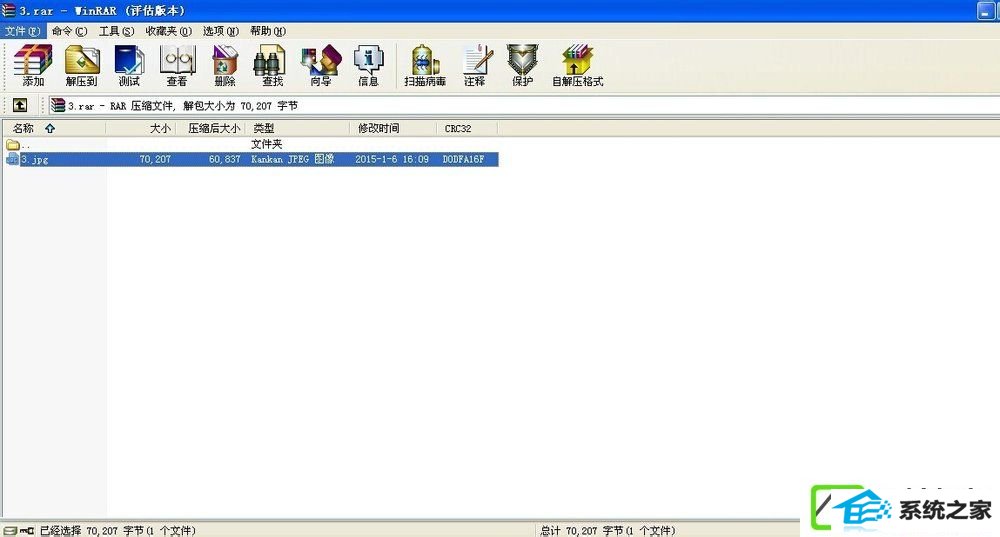Click the 文件夹 type cell of parent row

(x=267, y=144)
